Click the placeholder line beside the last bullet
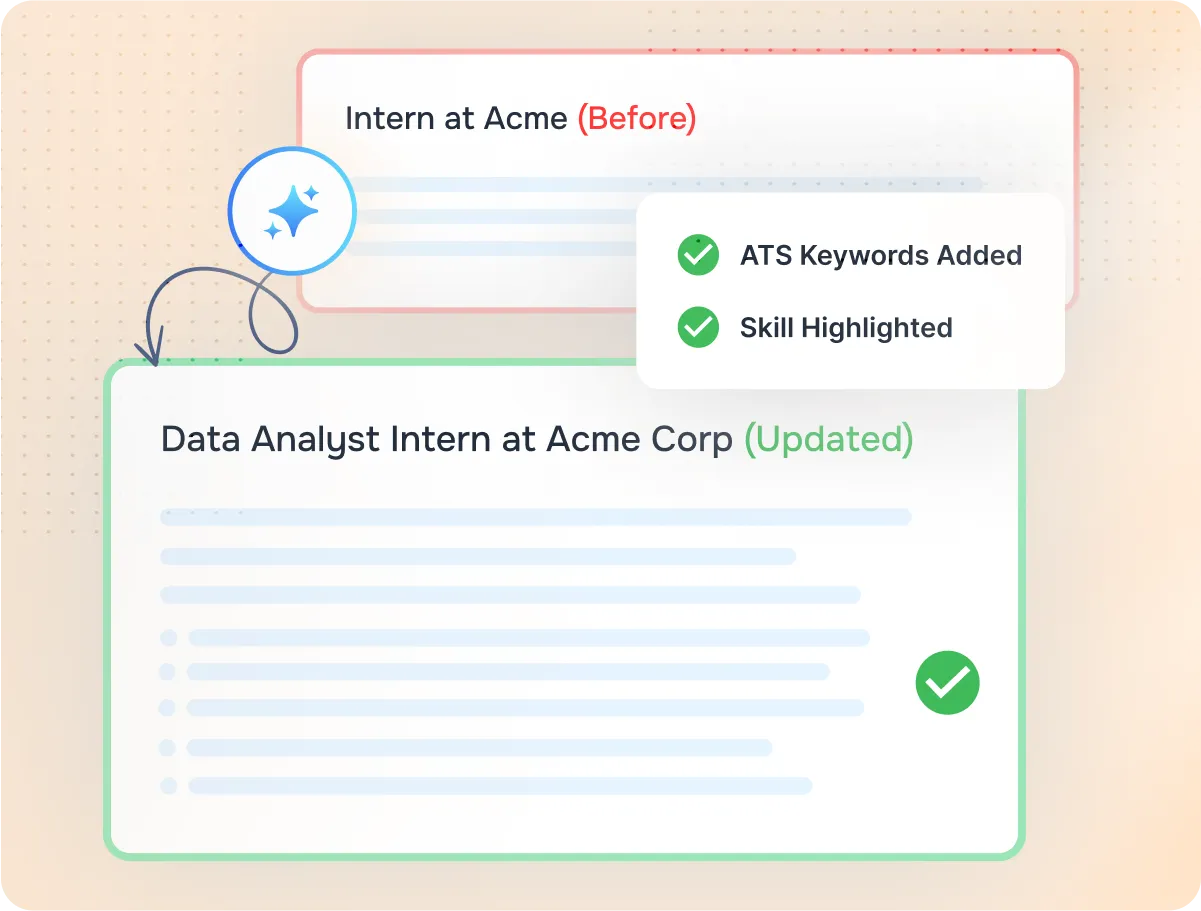 coord(500,785)
